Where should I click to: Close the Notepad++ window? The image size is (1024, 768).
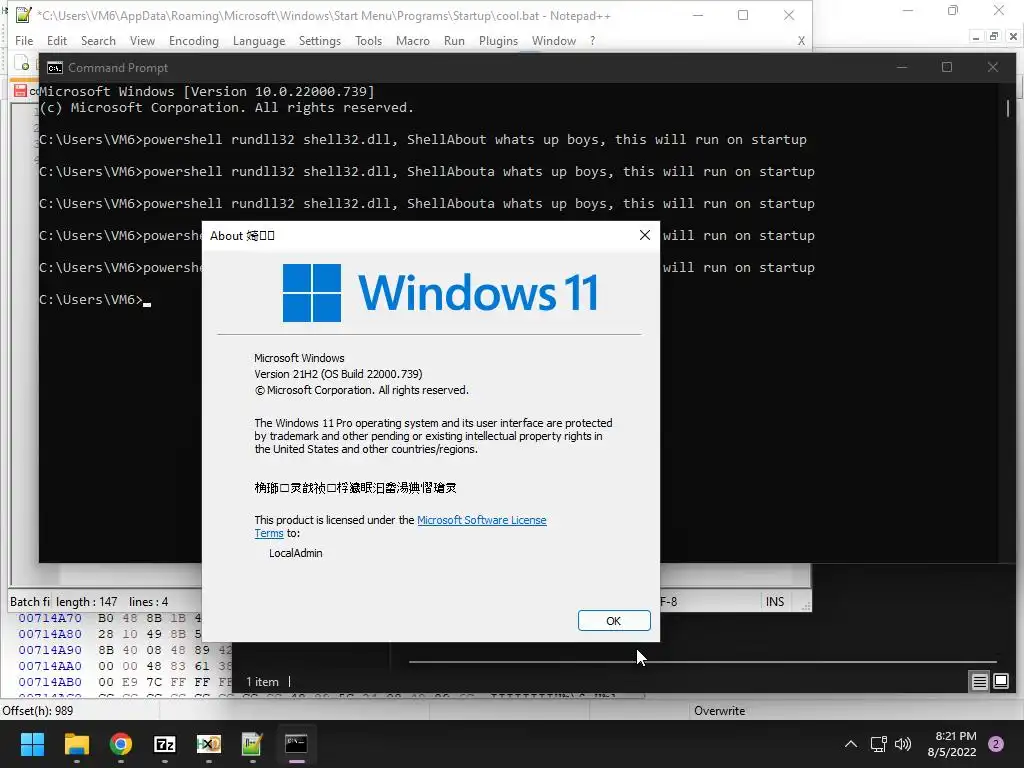pyautogui.click(x=789, y=15)
